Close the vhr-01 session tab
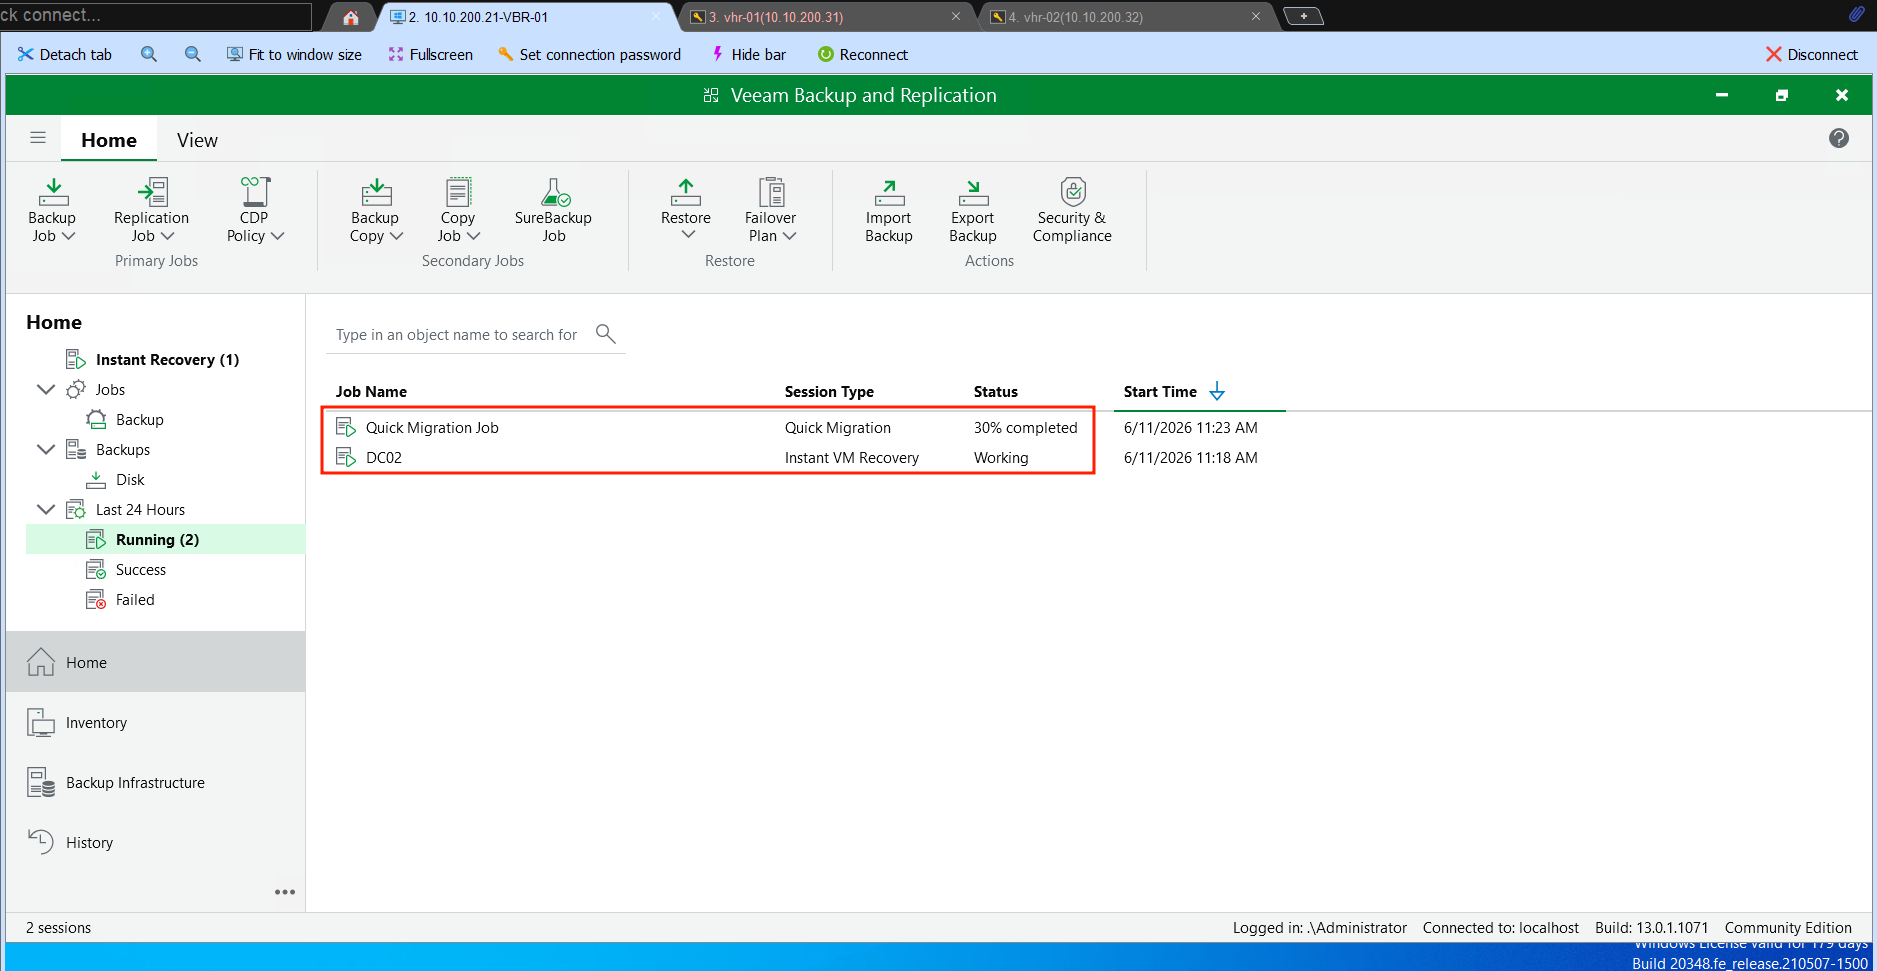 [955, 16]
